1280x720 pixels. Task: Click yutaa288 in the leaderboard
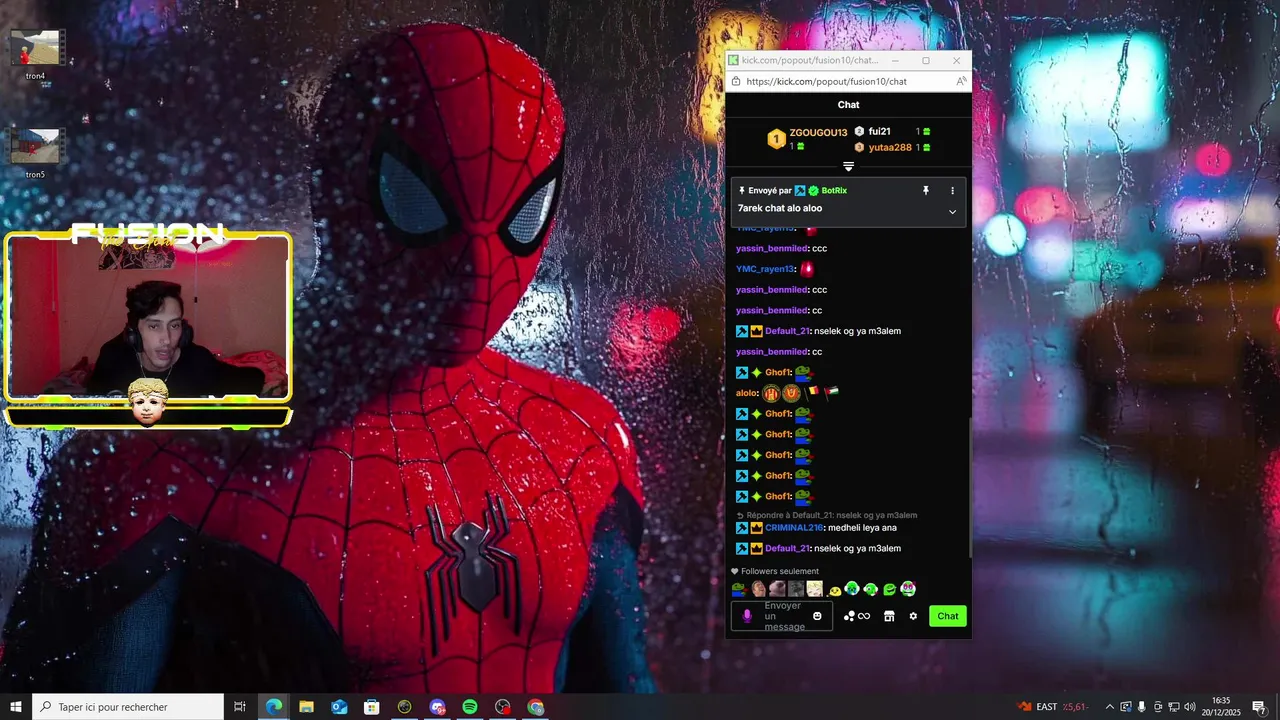click(890, 147)
